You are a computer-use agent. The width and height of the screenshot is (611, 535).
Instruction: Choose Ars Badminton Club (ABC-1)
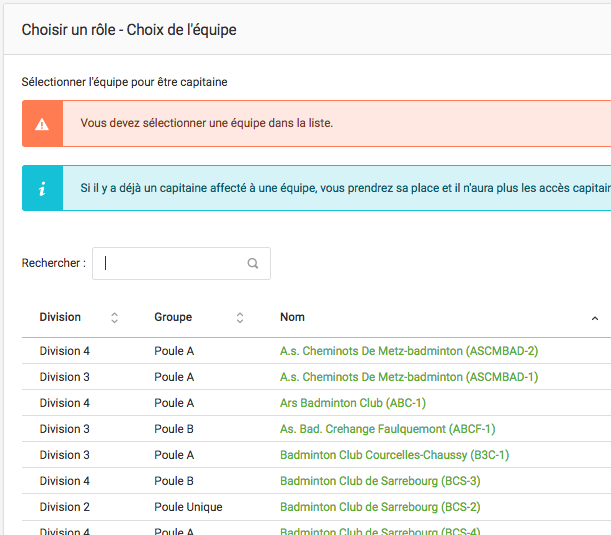point(353,403)
